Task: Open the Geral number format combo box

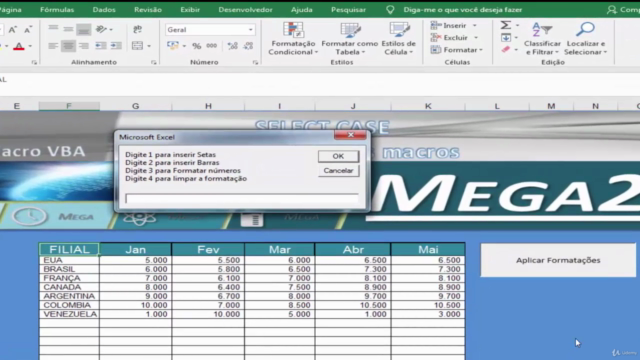Action: (x=210, y=29)
